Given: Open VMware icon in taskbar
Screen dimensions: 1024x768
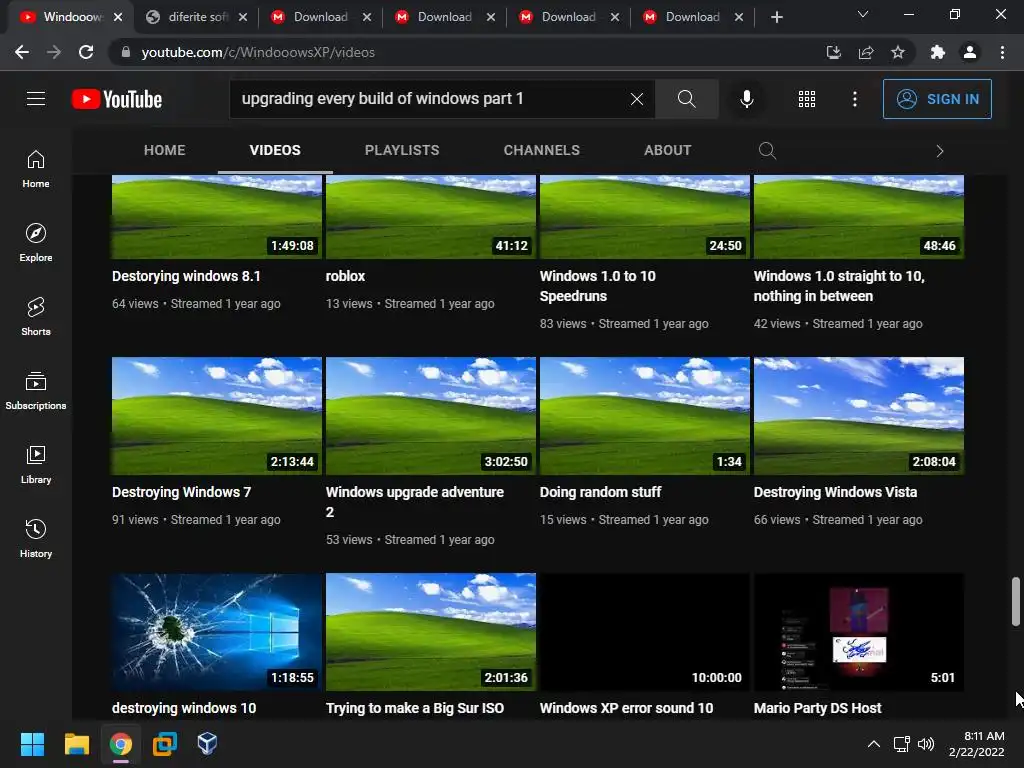Looking at the screenshot, I should click(165, 744).
